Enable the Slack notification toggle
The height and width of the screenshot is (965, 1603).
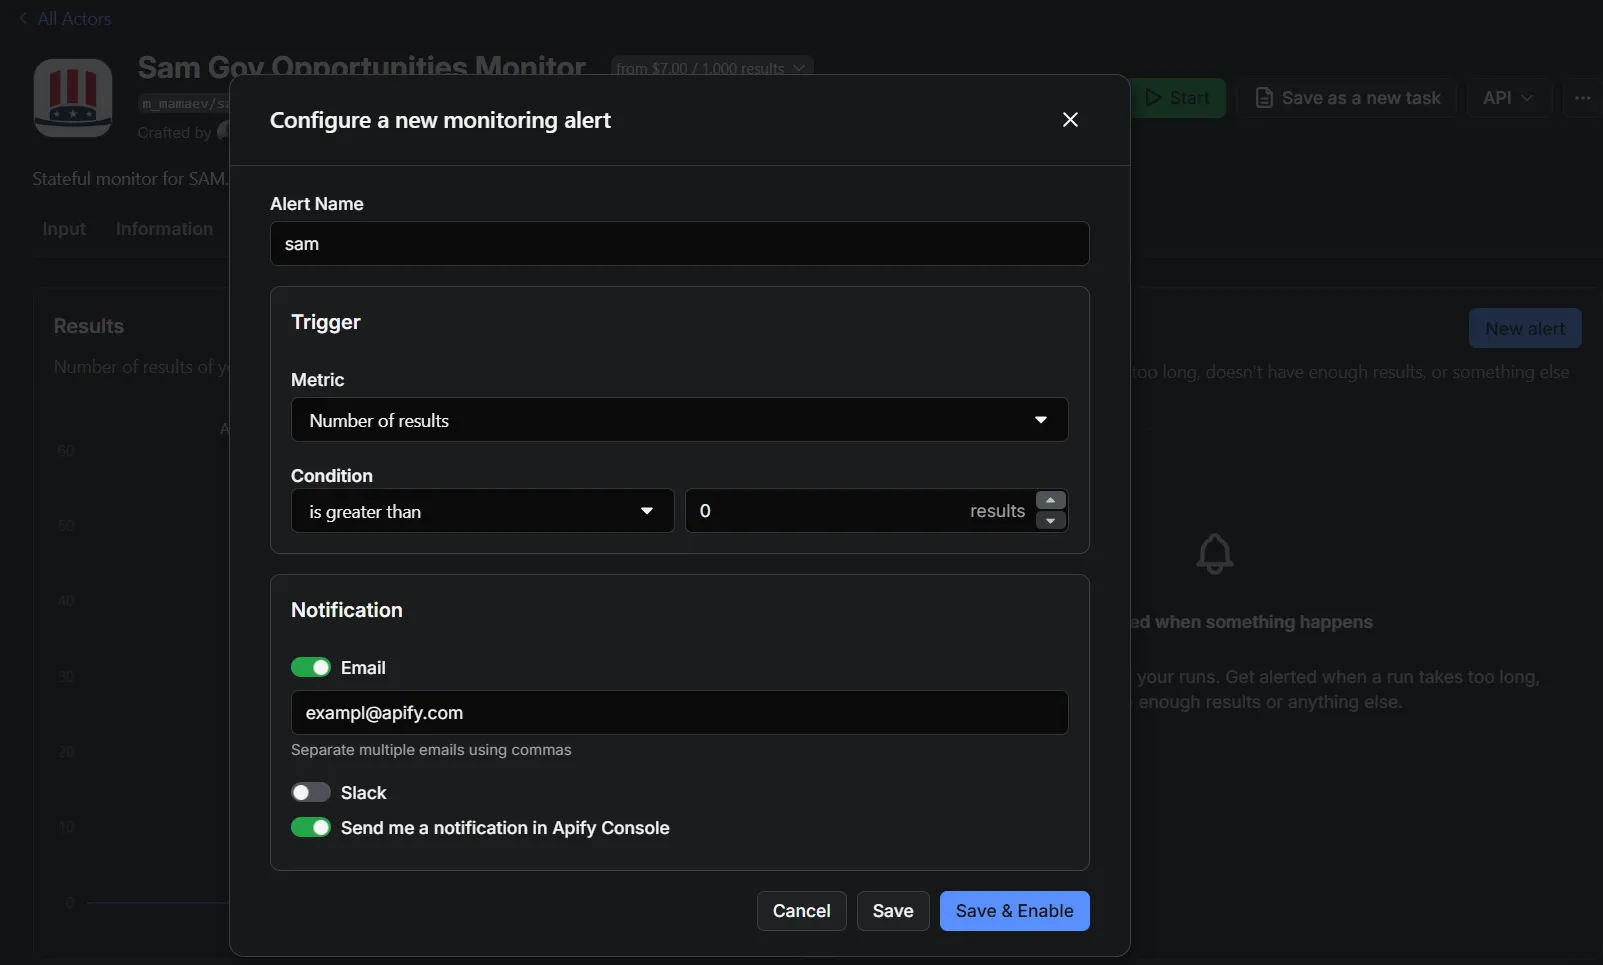pos(311,792)
